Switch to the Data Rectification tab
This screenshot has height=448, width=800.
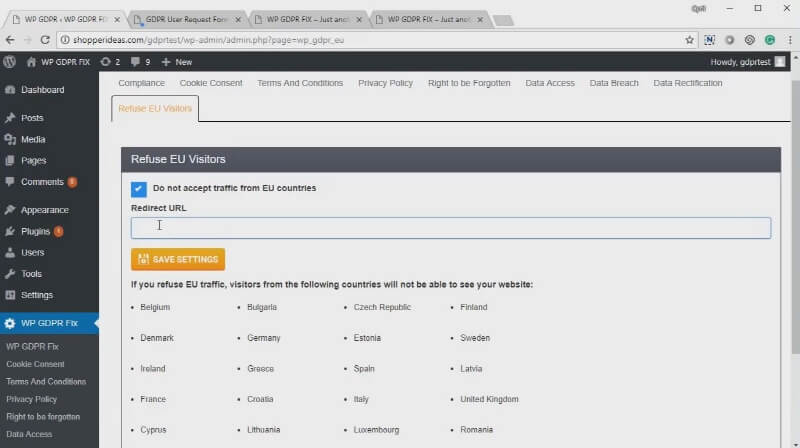point(688,83)
